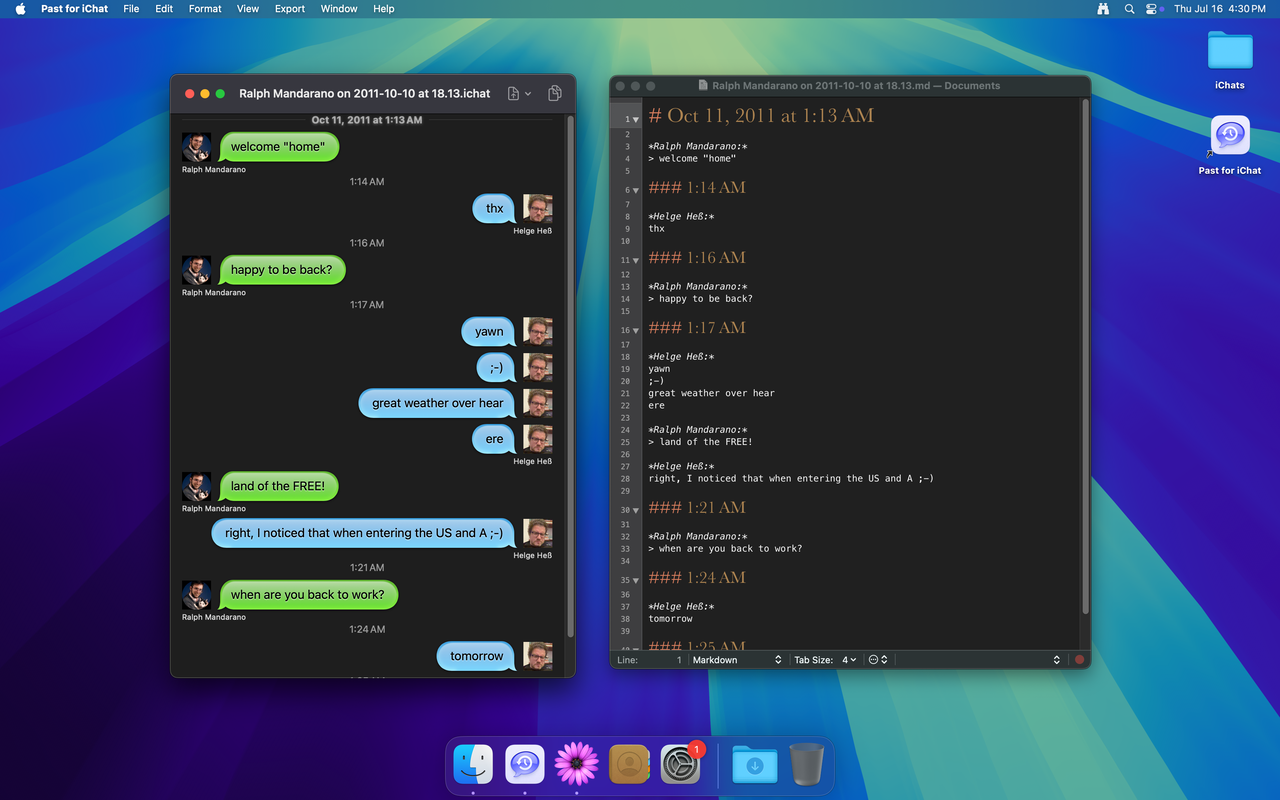1280x800 pixels.
Task: Click the chat window title 'Ralph Mandarano on 2011-10-10 at 18.13.ichat'
Action: click(x=365, y=93)
